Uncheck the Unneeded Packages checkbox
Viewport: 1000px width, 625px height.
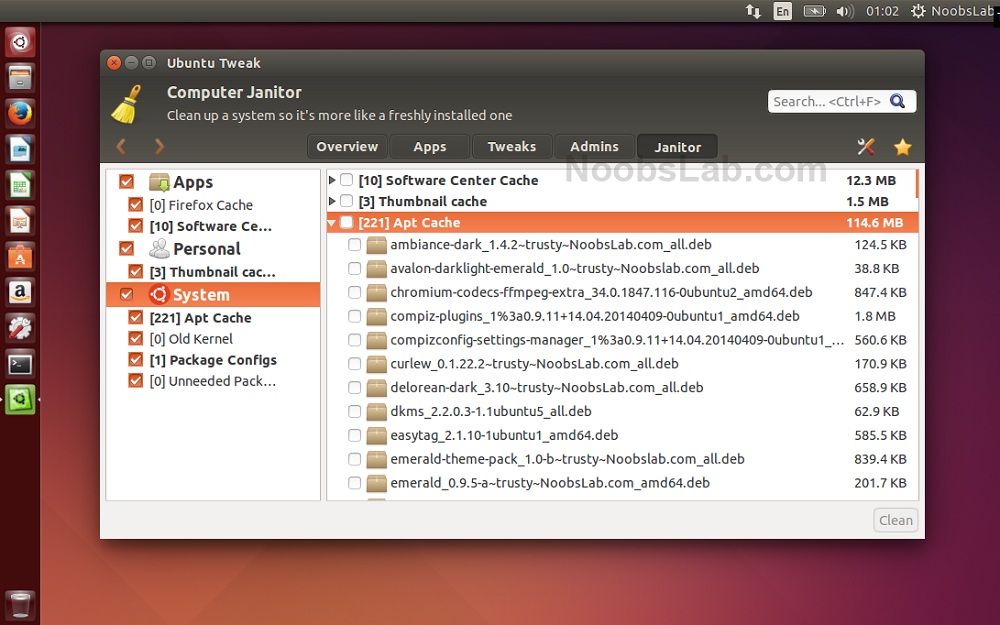click(x=135, y=381)
